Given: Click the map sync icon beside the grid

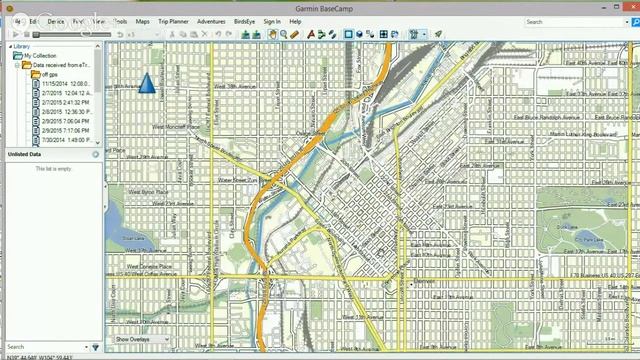Looking at the screenshot, I should (395, 35).
